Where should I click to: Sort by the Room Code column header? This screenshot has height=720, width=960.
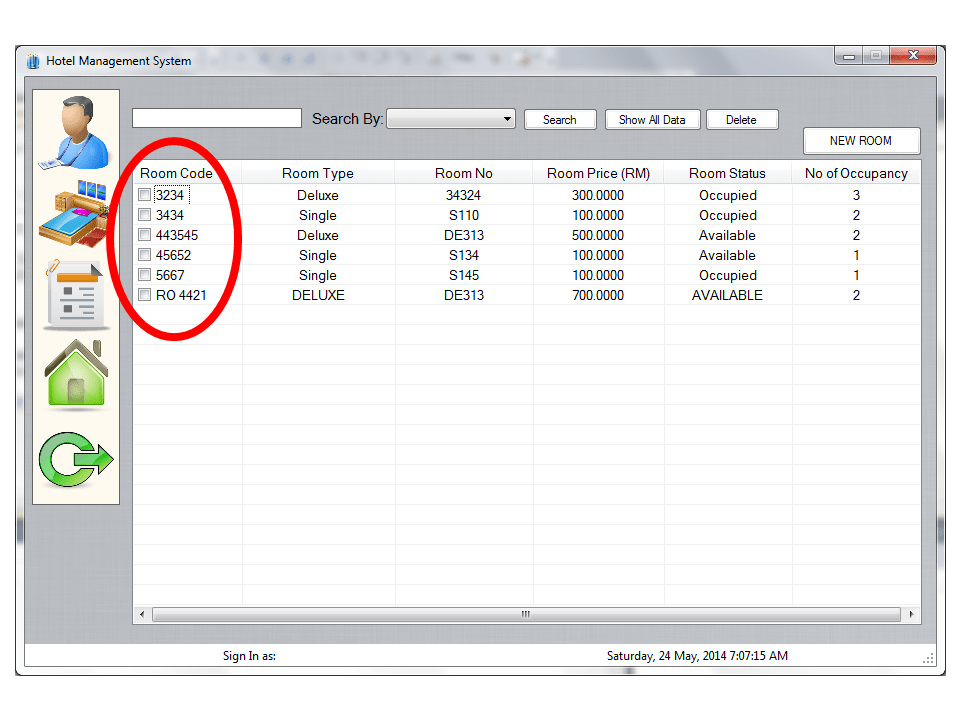[x=187, y=173]
